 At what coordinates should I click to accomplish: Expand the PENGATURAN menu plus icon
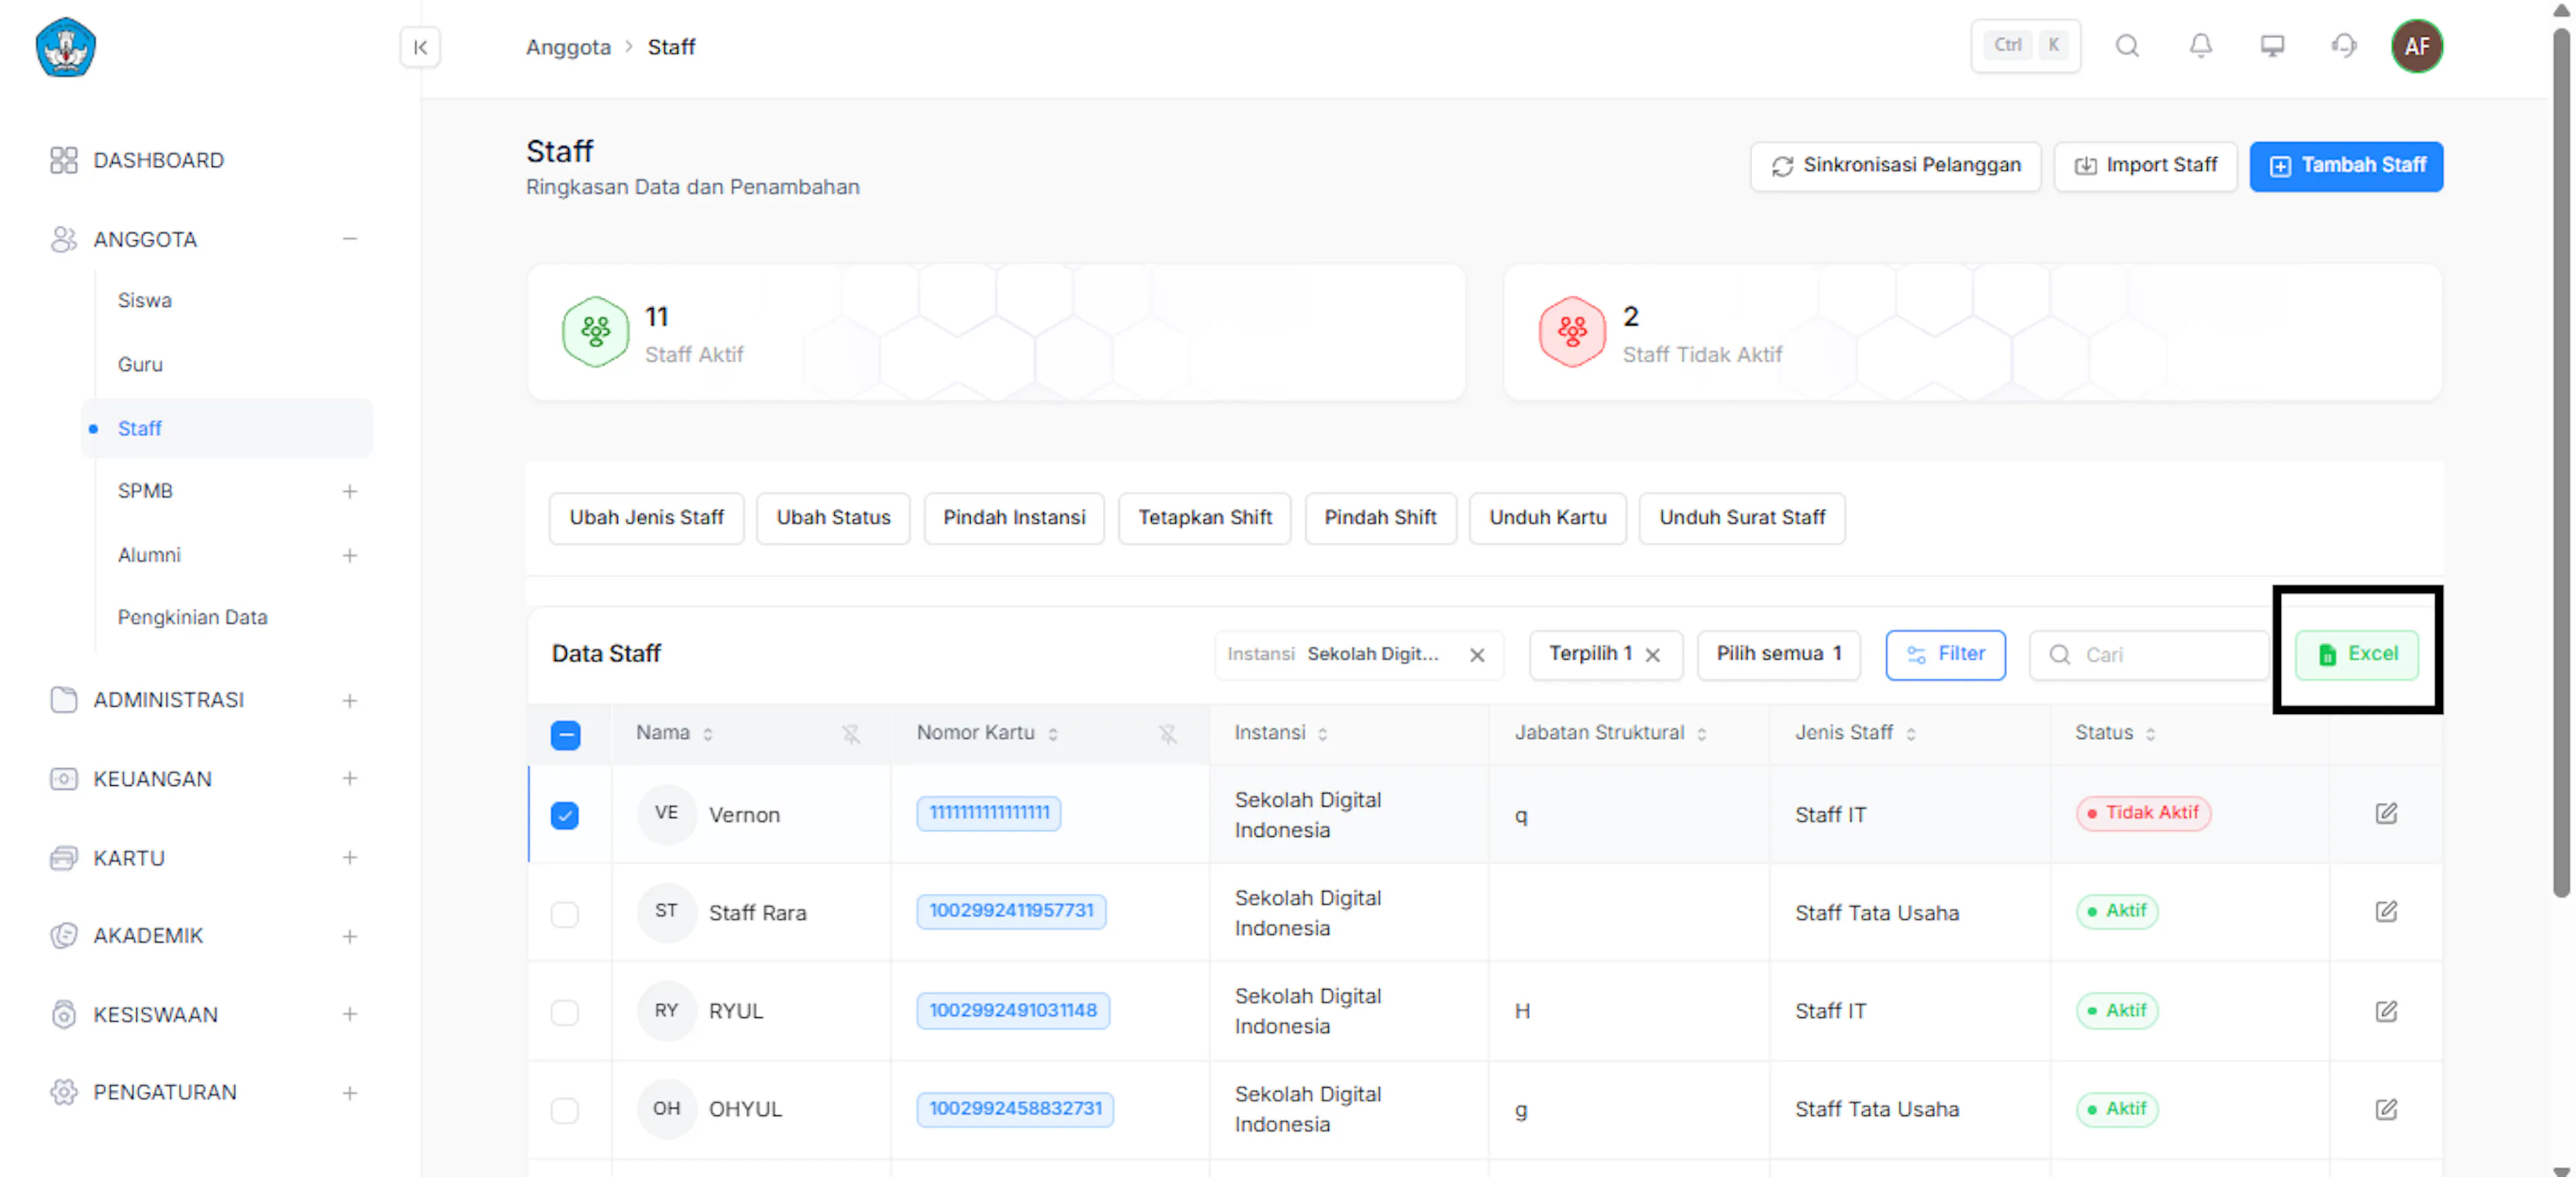coord(349,1093)
